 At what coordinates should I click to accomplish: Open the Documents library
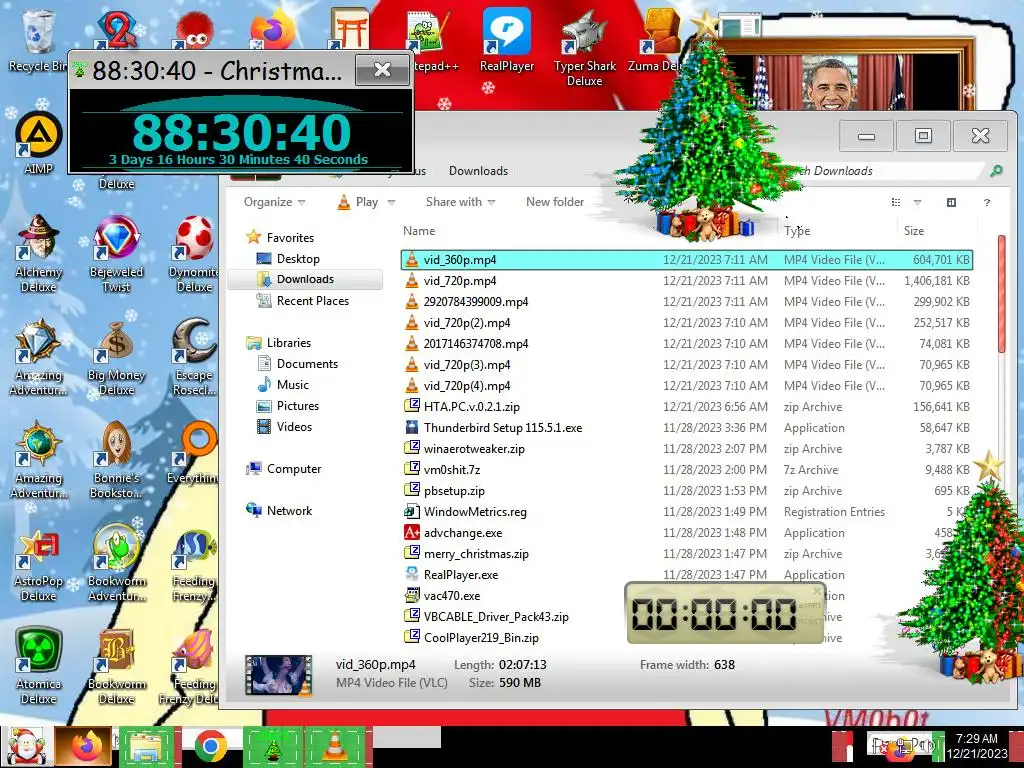pos(307,364)
